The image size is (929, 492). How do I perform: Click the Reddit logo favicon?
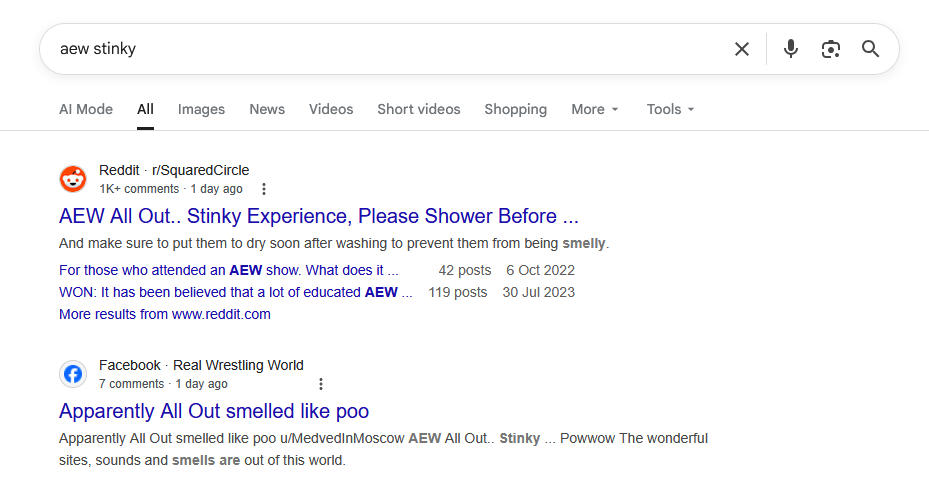click(x=73, y=179)
